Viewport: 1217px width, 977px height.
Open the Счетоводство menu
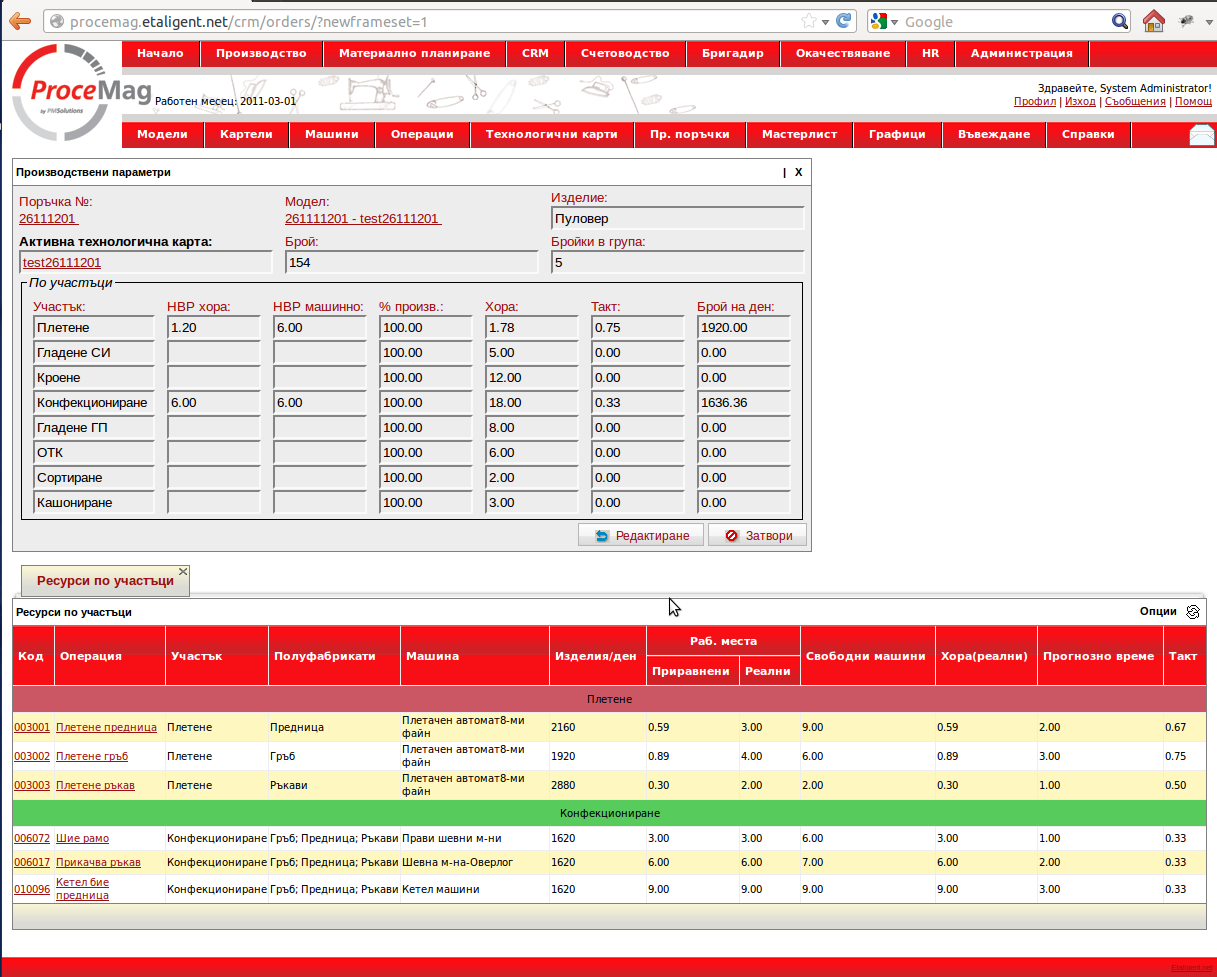tap(625, 53)
